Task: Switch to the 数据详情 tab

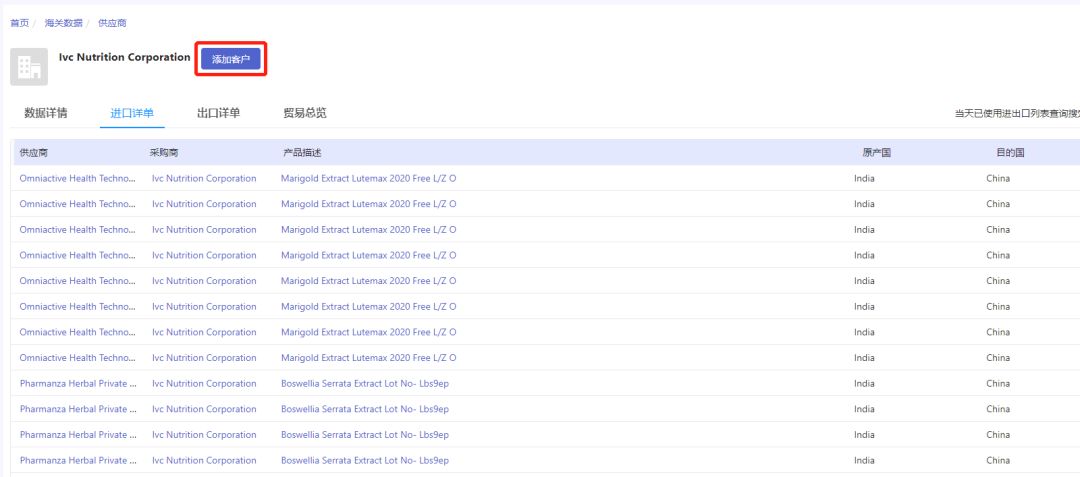Action: [x=46, y=114]
